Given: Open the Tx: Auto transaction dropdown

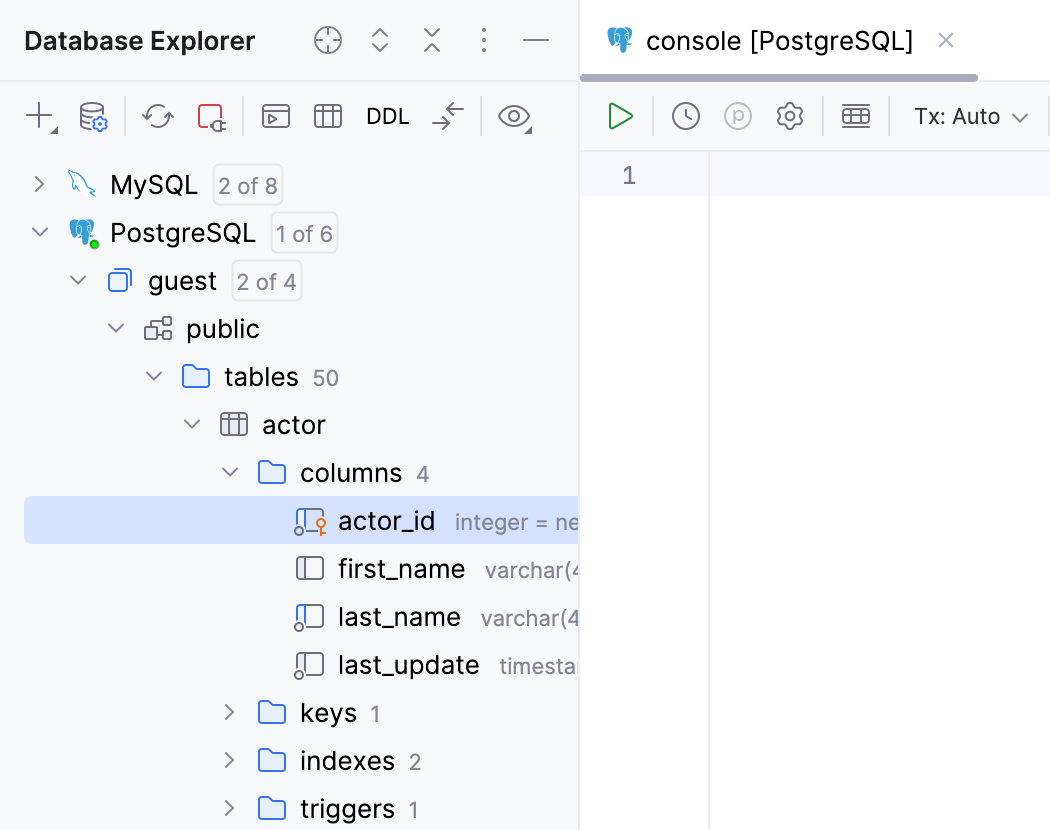Looking at the screenshot, I should [970, 116].
